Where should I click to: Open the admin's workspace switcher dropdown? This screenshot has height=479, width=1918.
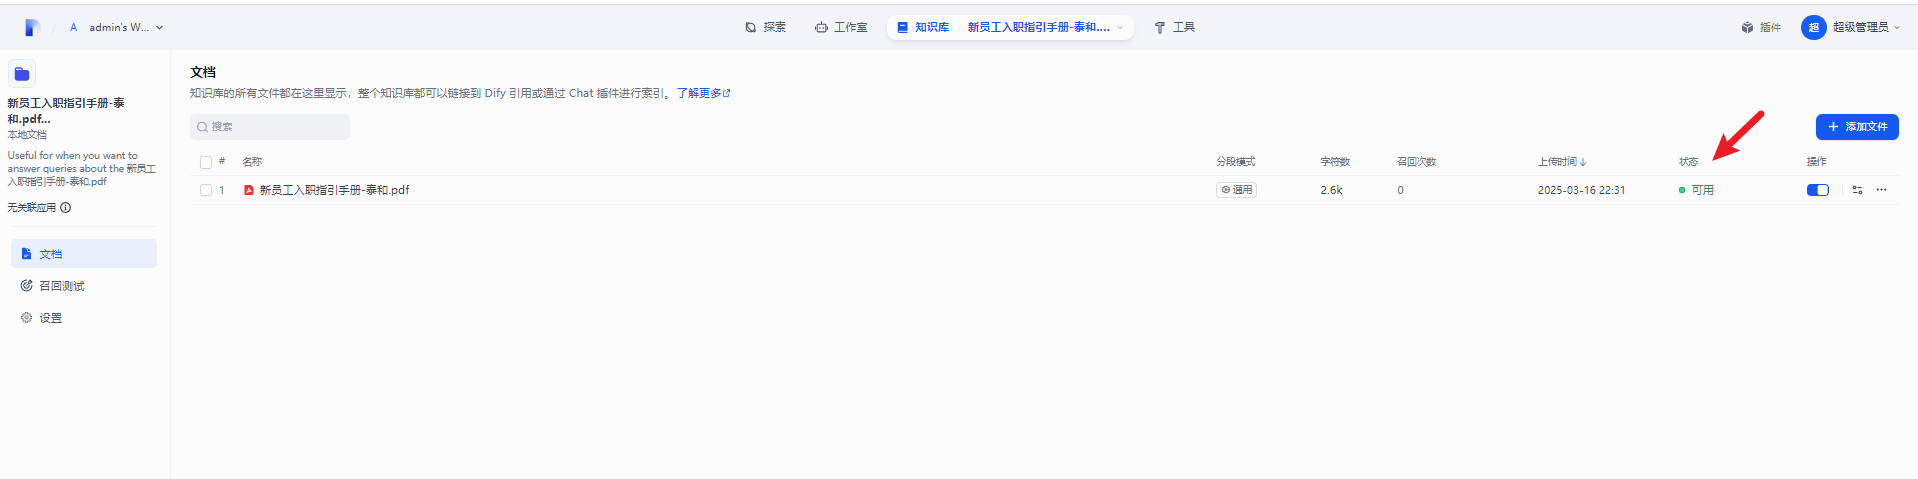click(x=116, y=28)
